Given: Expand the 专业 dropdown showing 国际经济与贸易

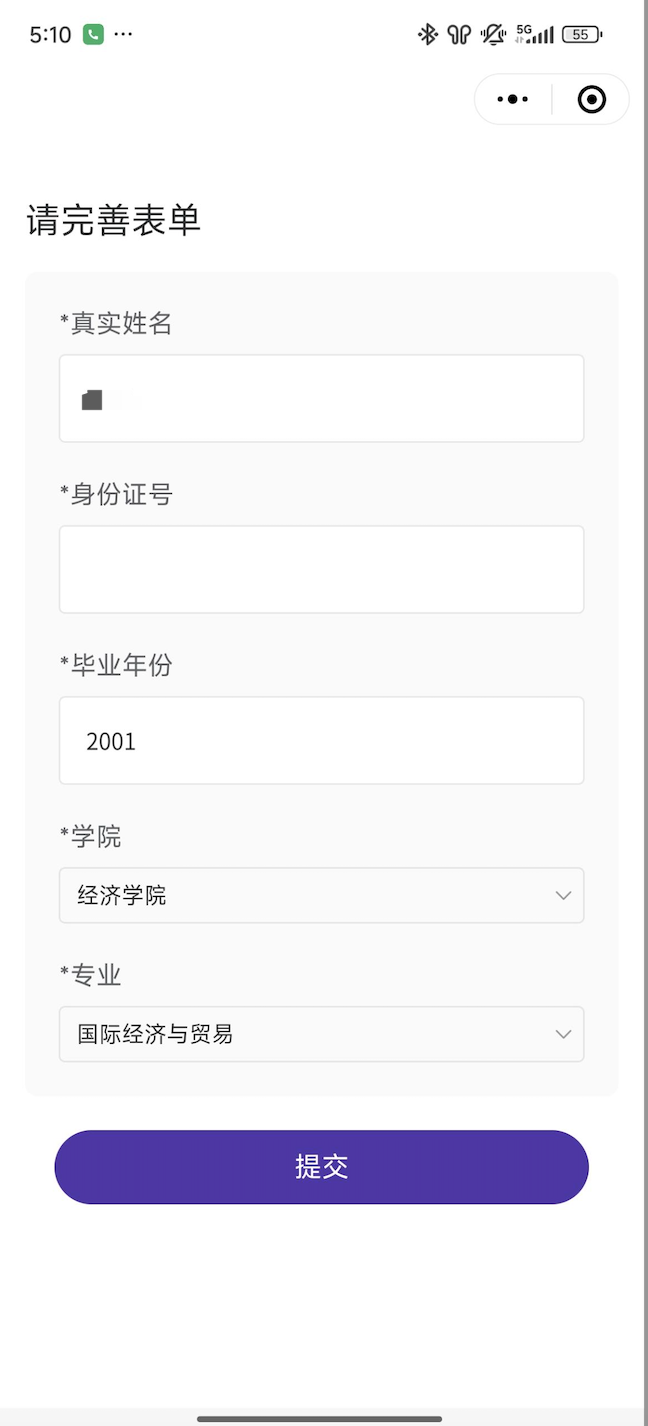Looking at the screenshot, I should pyautogui.click(x=321, y=1034).
